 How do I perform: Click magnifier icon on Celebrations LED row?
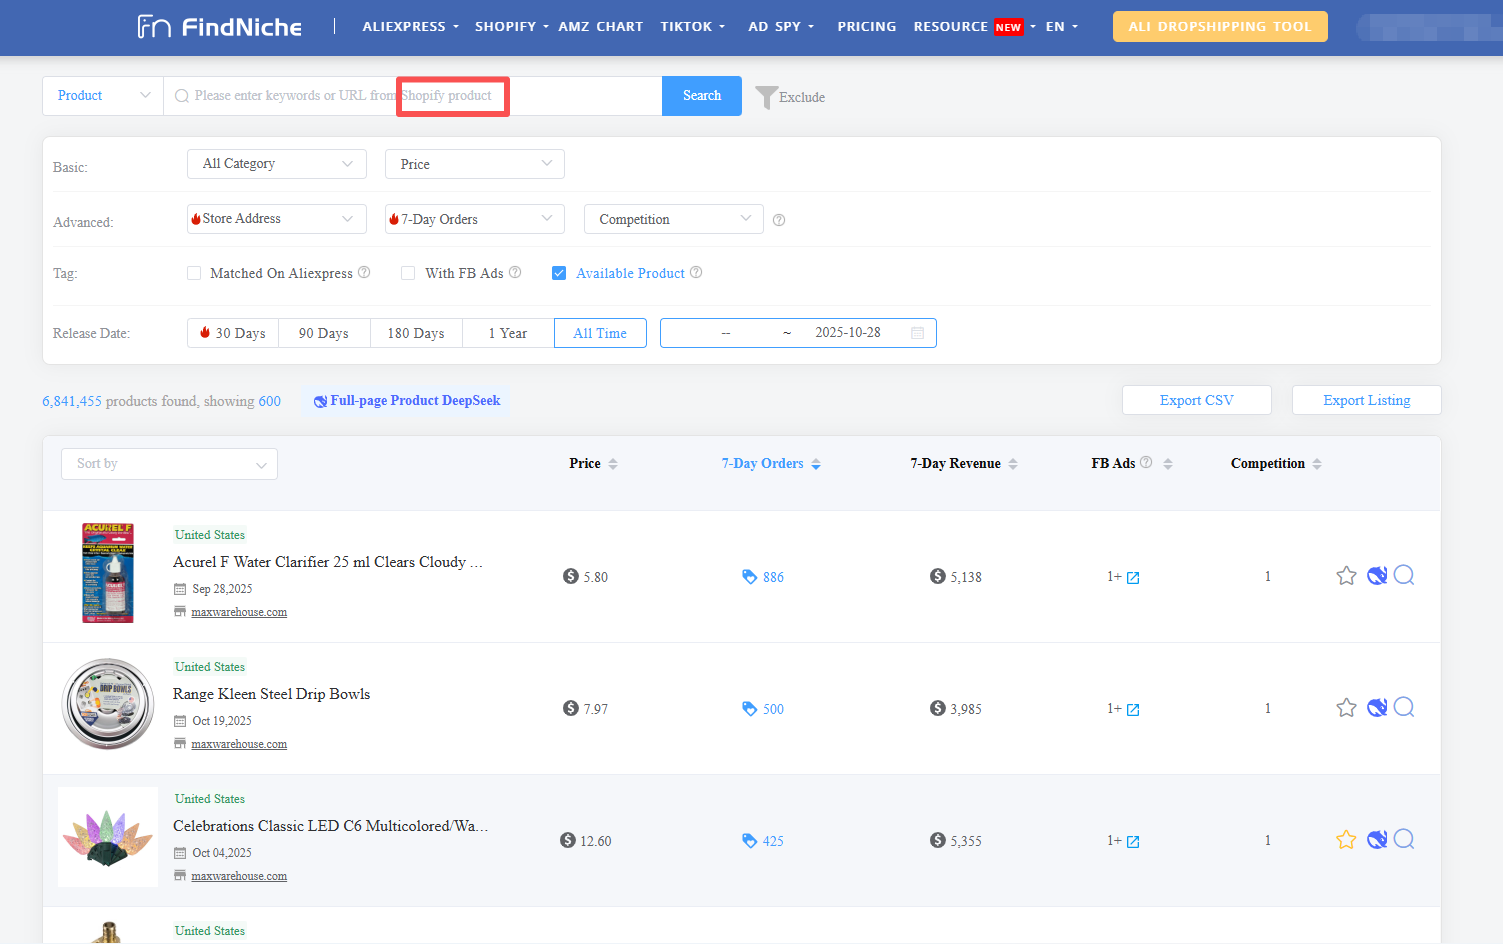(1404, 840)
